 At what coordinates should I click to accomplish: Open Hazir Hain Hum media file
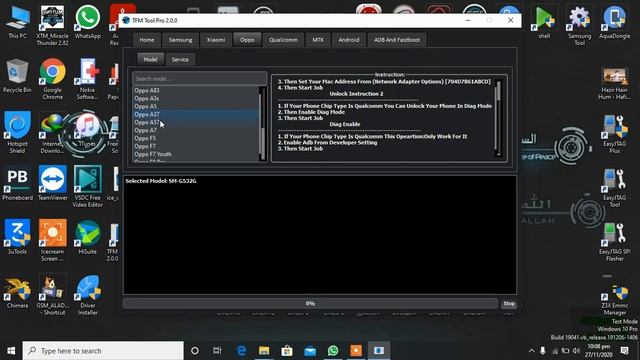tap(614, 84)
